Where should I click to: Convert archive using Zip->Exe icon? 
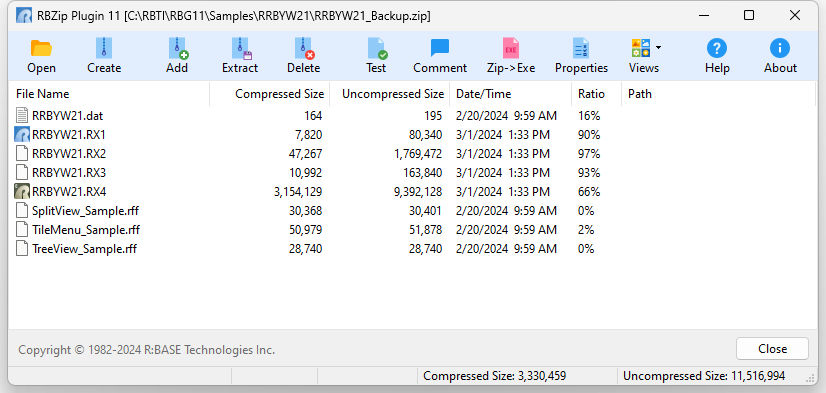511,48
